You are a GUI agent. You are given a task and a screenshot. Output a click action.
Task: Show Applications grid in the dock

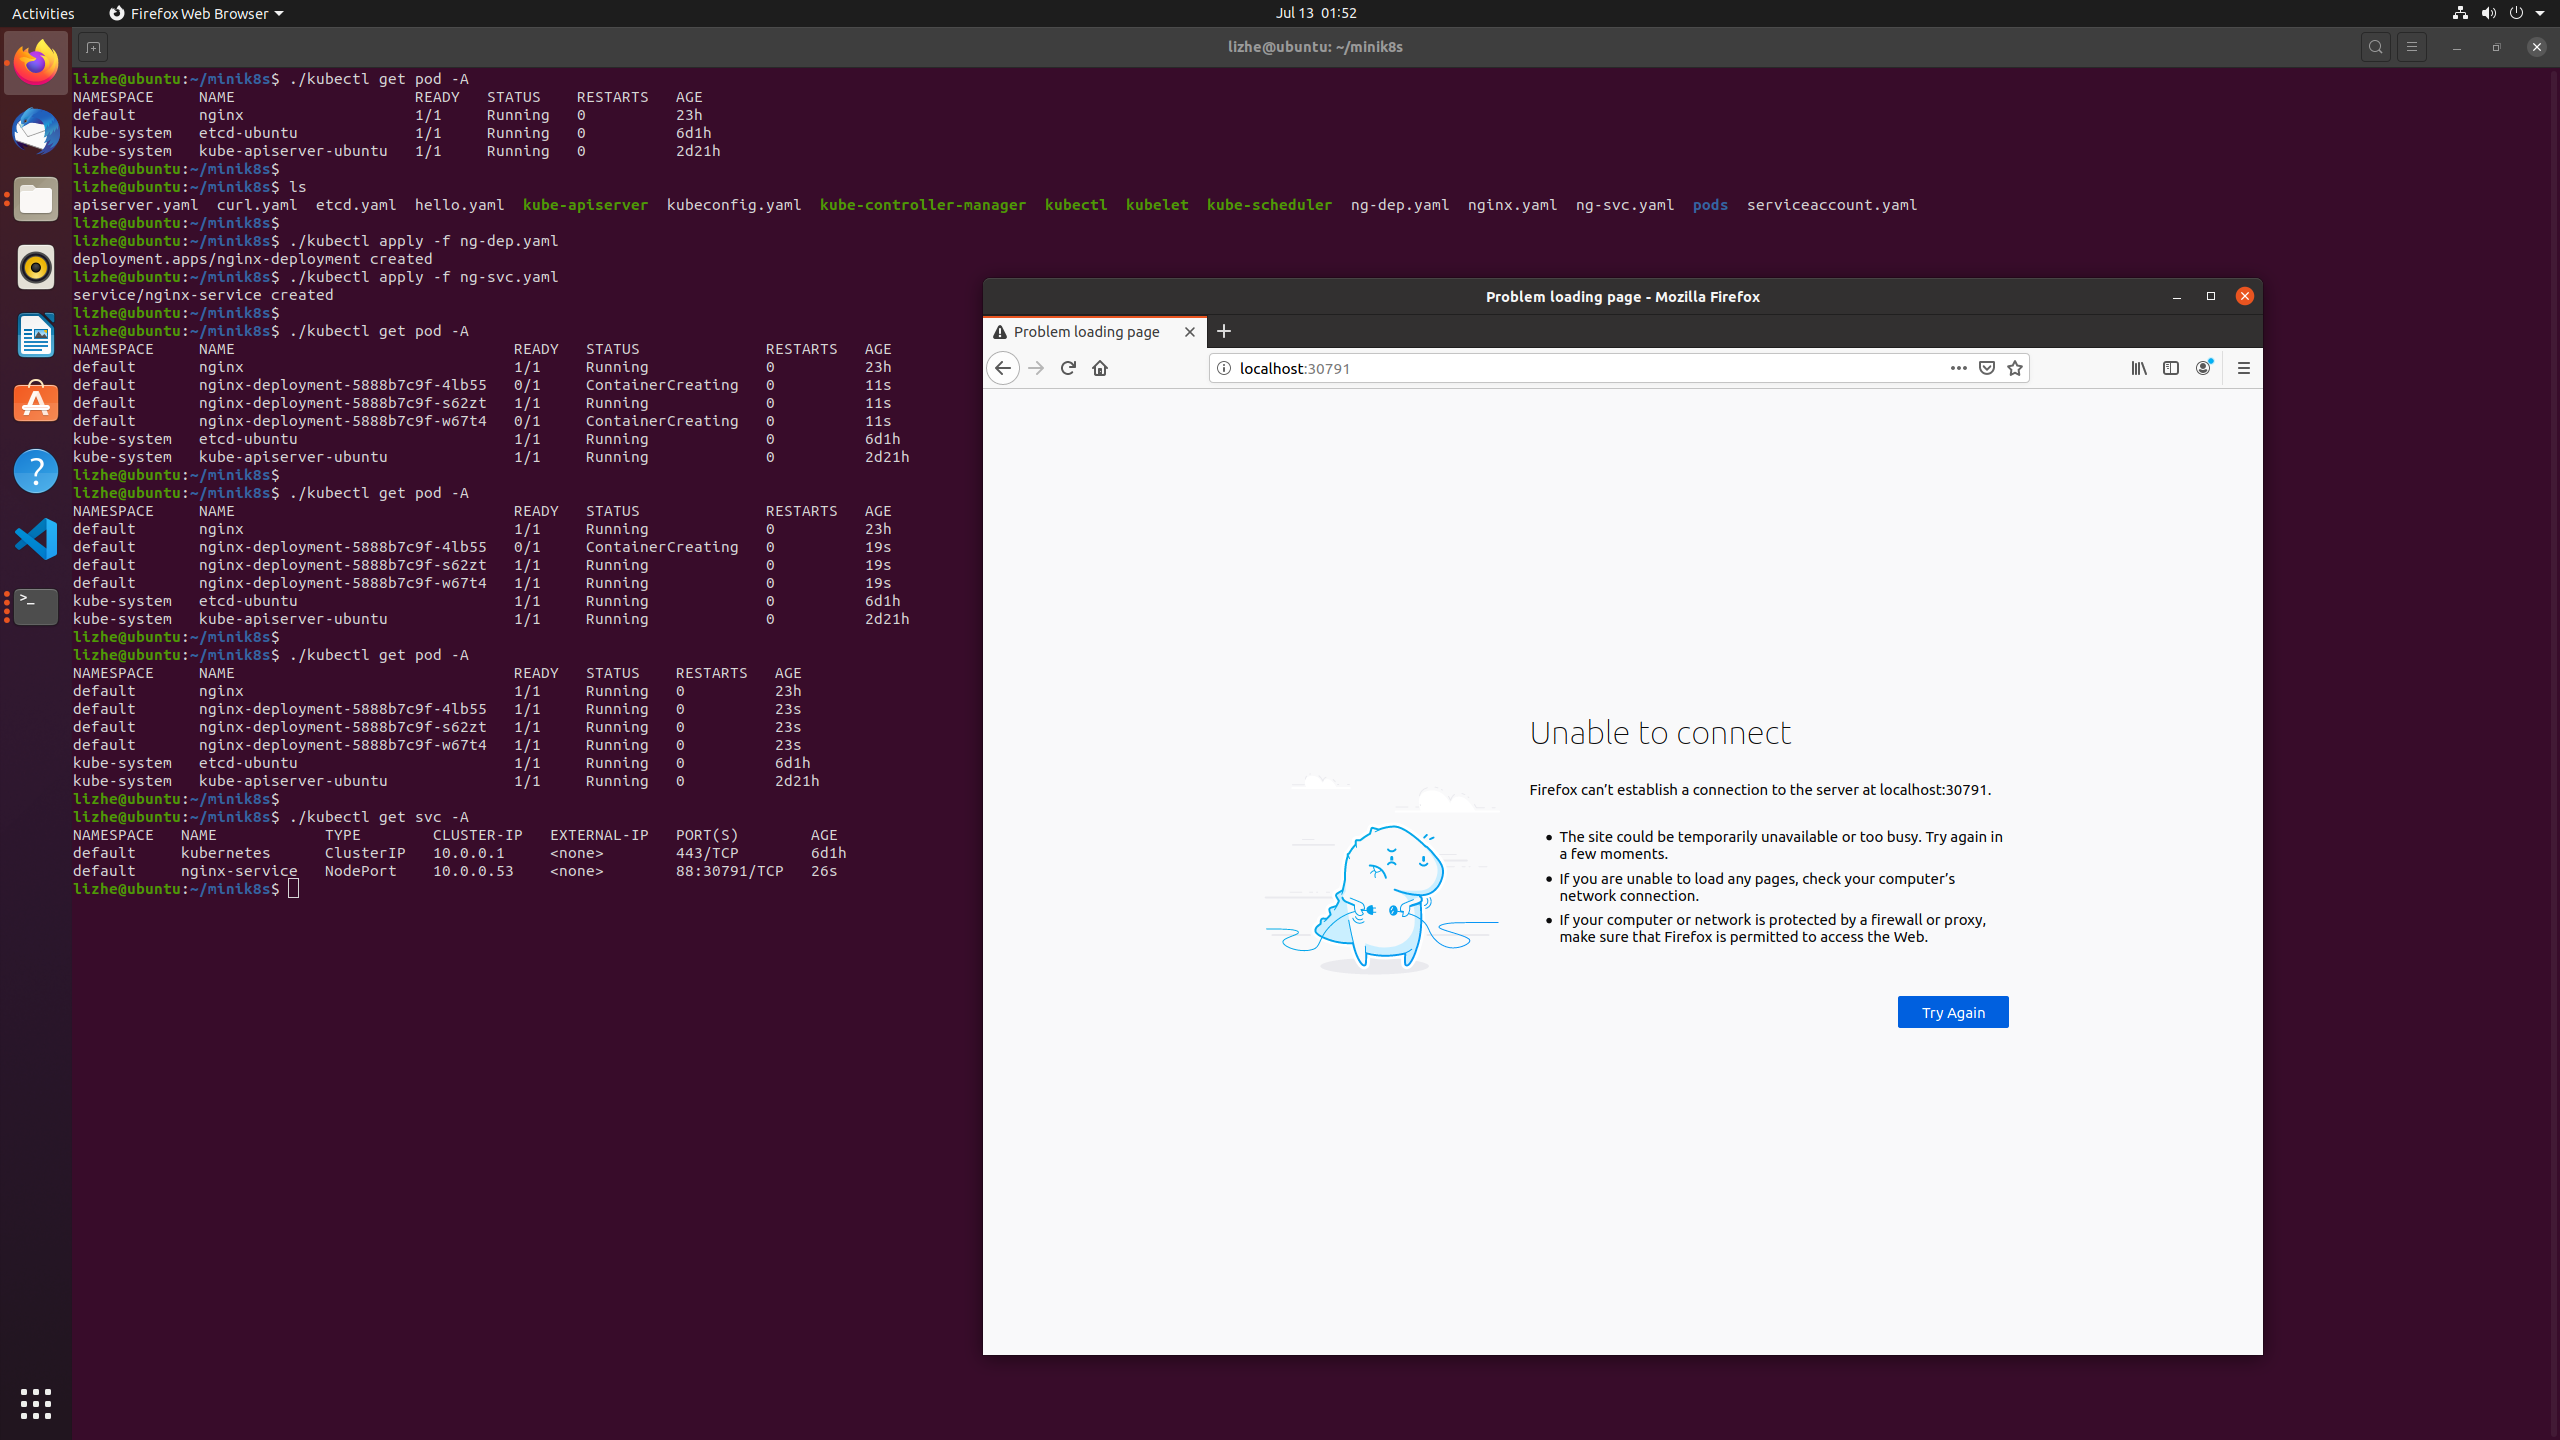[36, 1404]
